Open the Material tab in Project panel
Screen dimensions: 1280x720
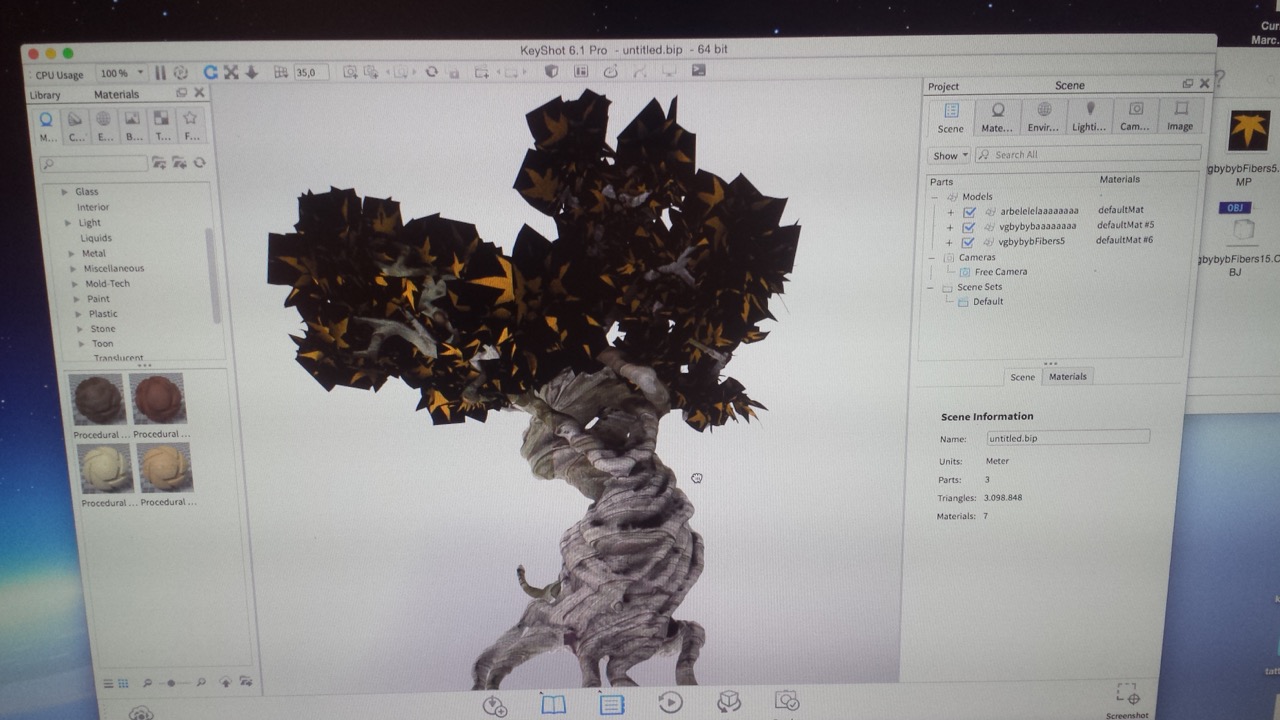tap(997, 116)
